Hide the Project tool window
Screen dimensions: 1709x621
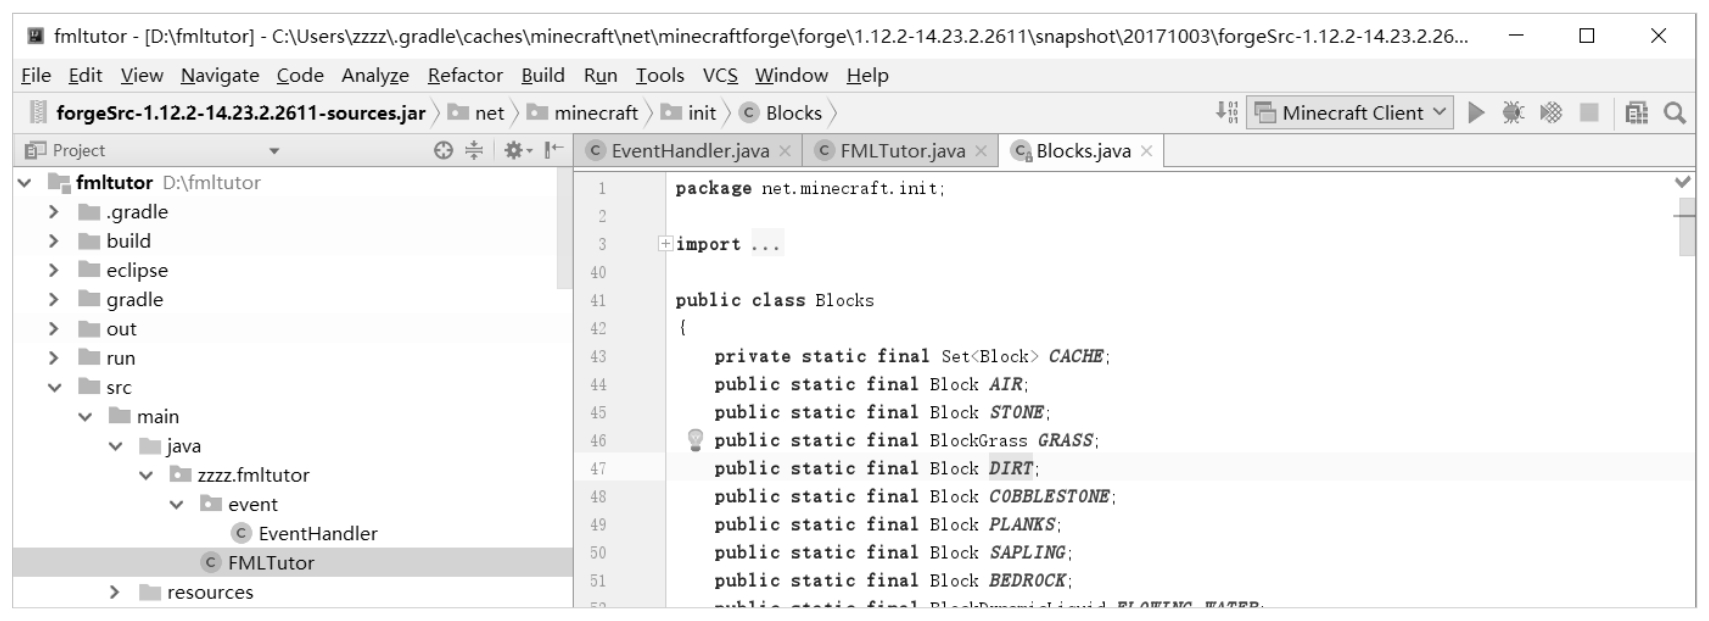pos(553,150)
